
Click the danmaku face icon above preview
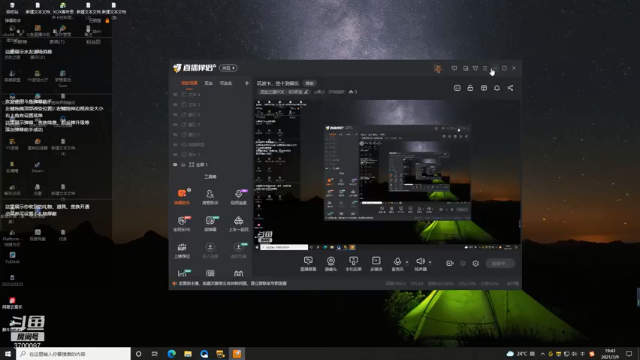tap(457, 88)
